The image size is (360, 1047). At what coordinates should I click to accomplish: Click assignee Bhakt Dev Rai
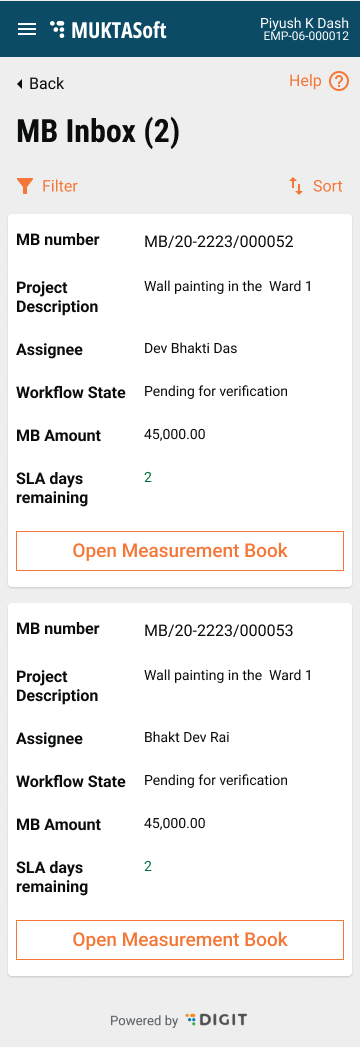(x=187, y=737)
